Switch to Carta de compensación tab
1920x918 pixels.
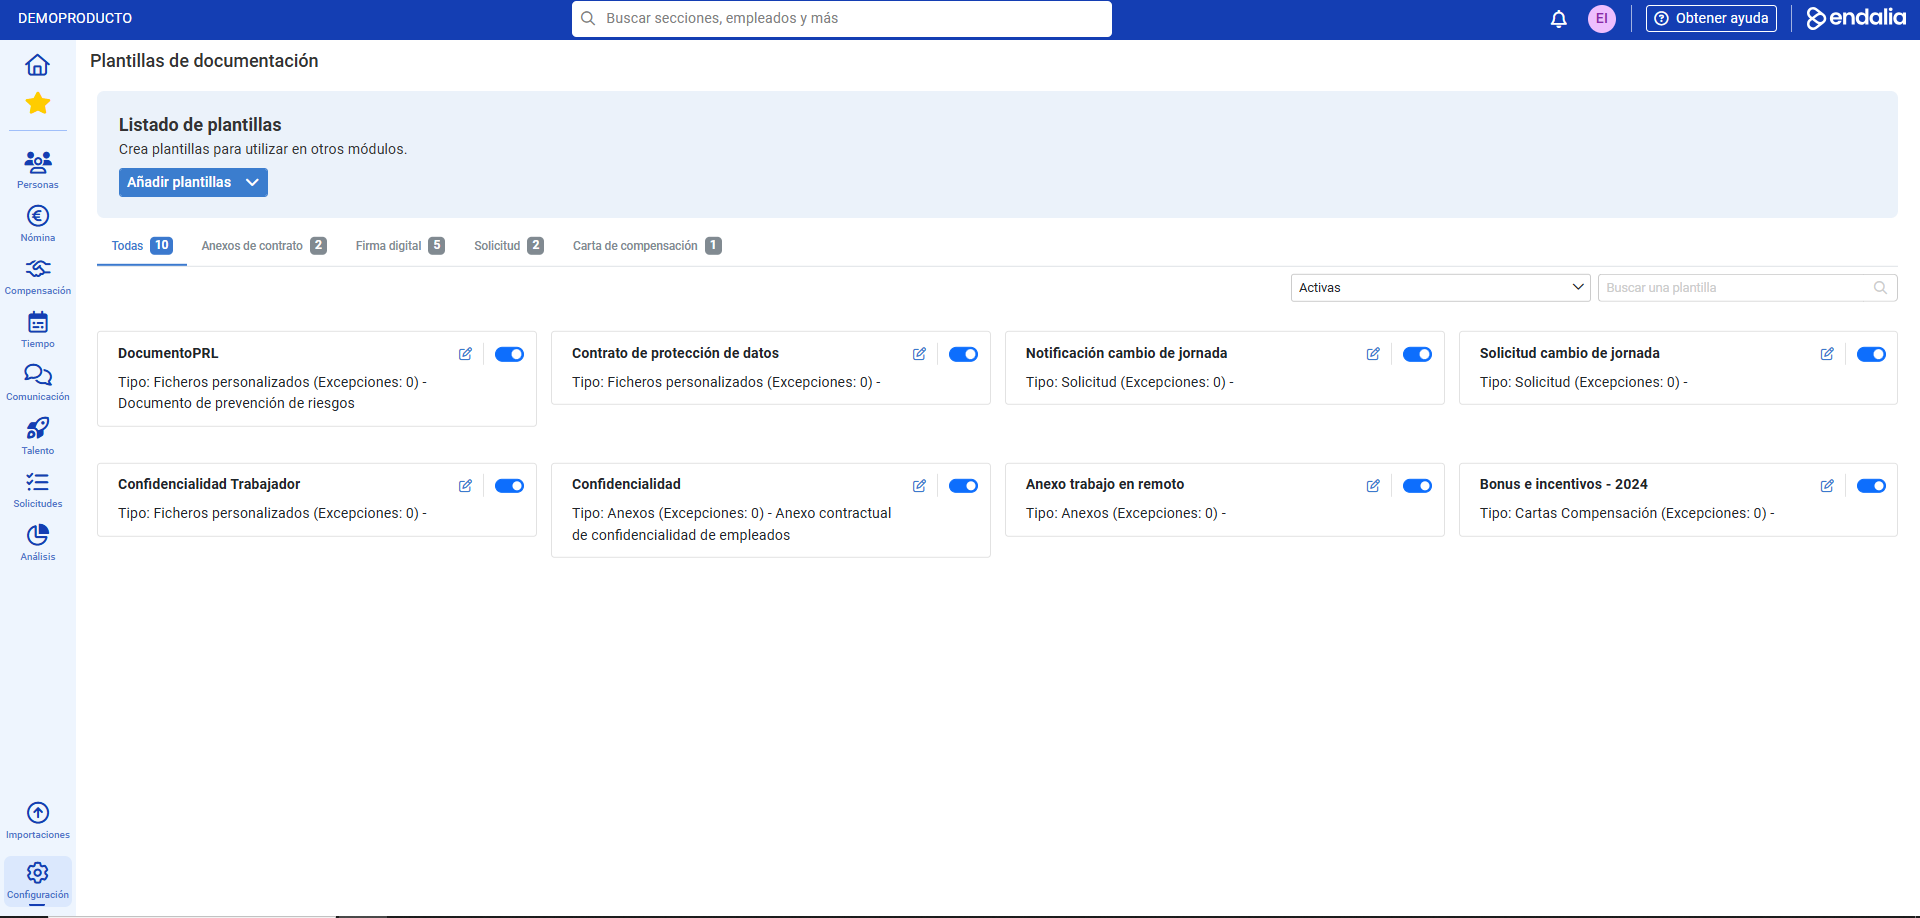click(x=647, y=246)
